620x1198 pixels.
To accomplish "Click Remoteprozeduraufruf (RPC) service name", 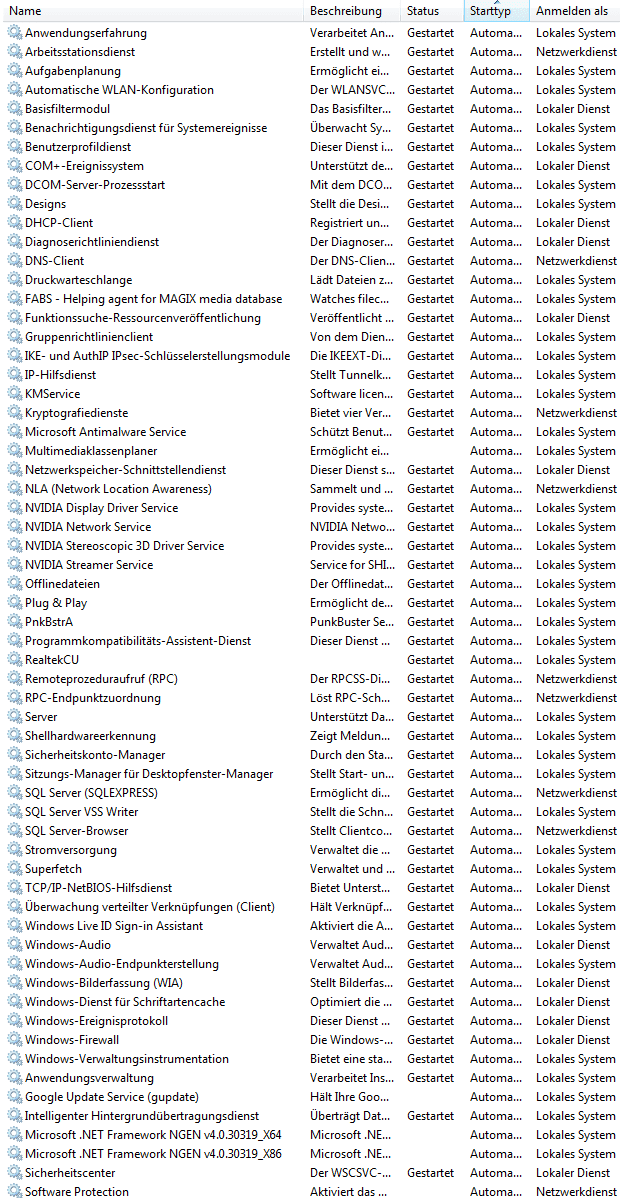I will point(102,679).
